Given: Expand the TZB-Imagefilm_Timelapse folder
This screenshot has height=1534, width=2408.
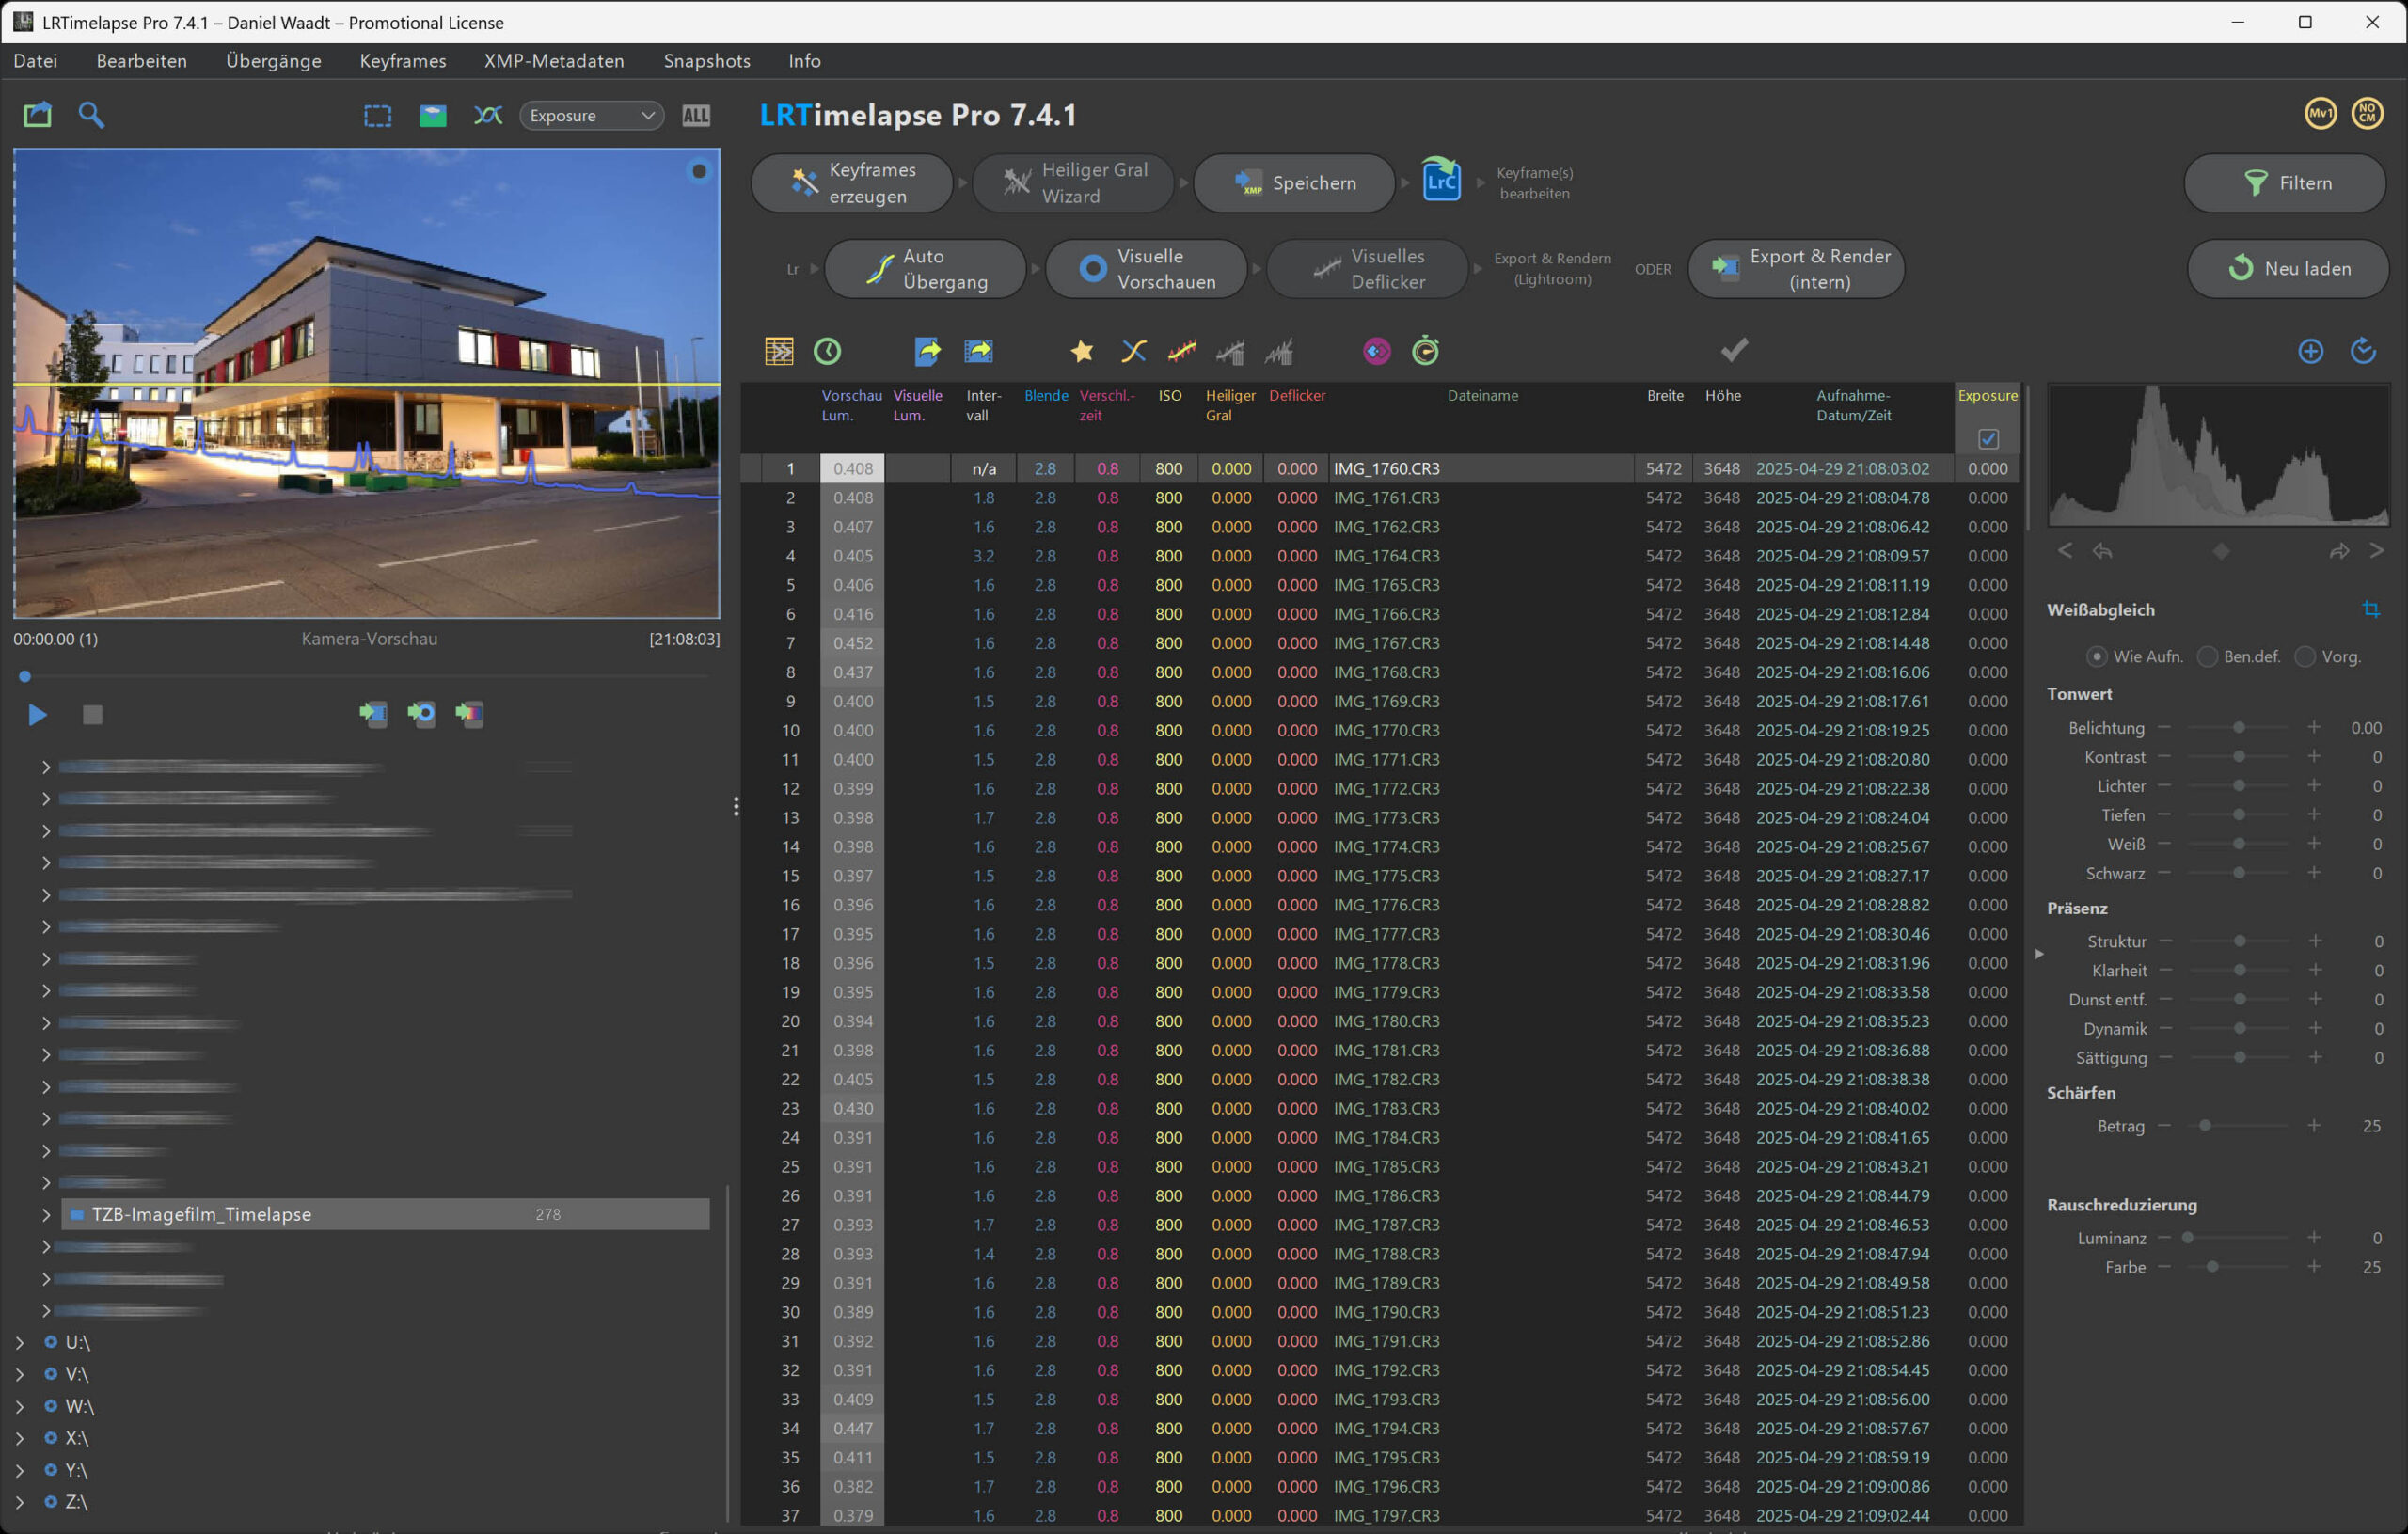Looking at the screenshot, I should point(46,1214).
